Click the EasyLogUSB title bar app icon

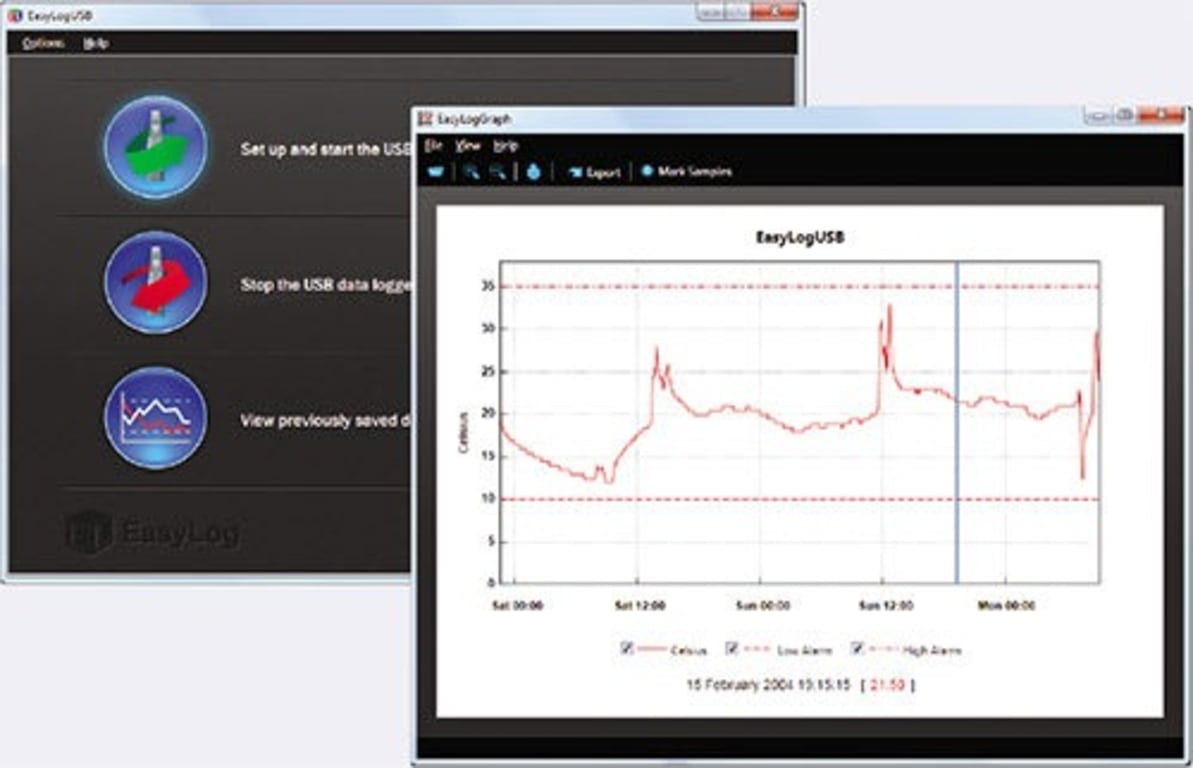[14, 15]
